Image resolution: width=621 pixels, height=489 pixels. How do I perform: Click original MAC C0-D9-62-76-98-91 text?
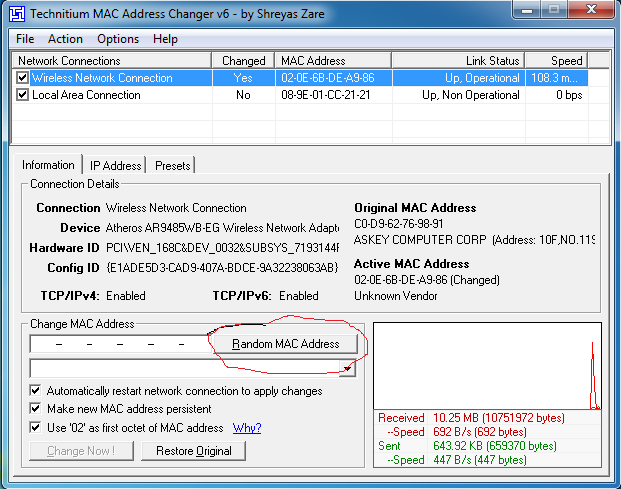point(398,224)
